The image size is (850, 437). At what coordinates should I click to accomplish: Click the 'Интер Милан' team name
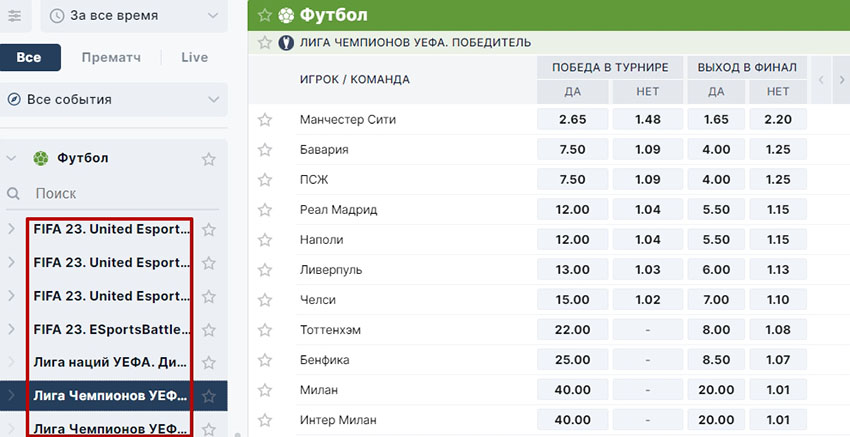338,420
